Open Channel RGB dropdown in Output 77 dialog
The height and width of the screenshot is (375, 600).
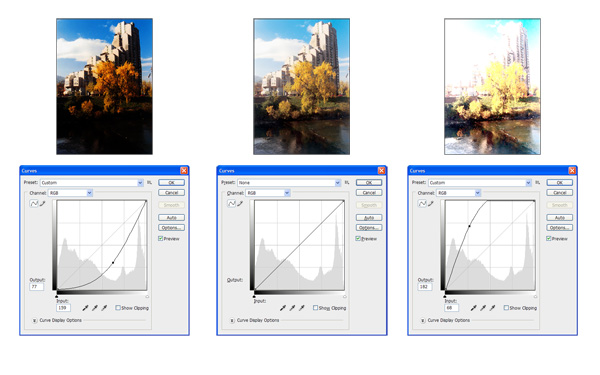(x=70, y=193)
